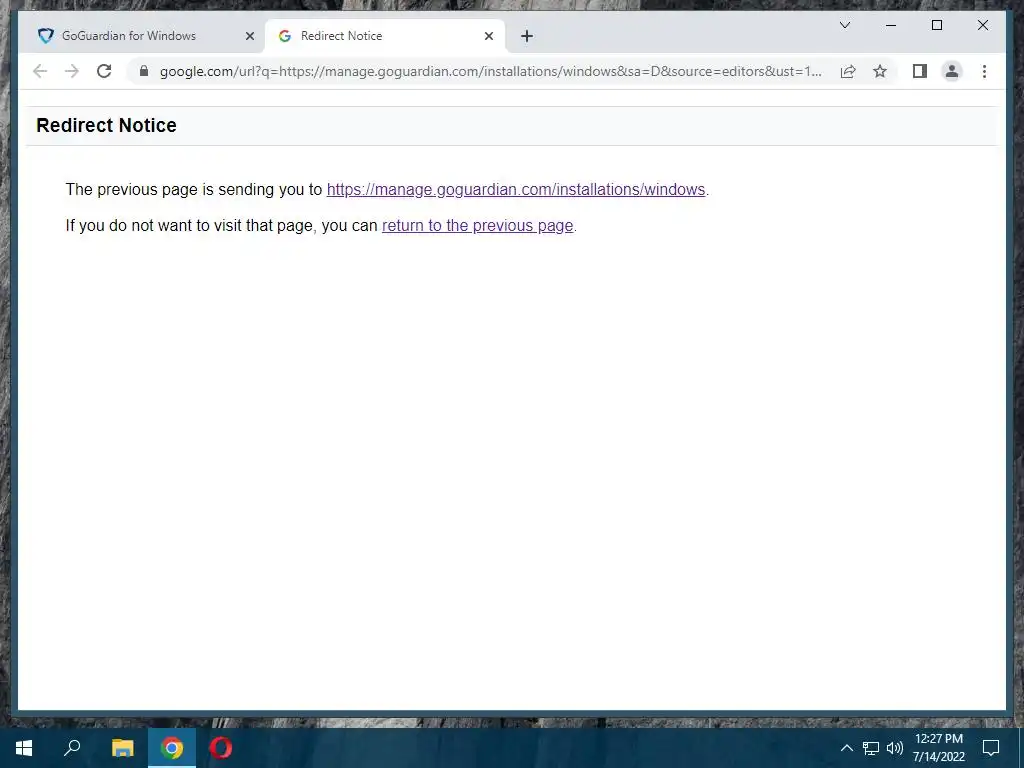Open Opera browser from the taskbar

[221, 748]
